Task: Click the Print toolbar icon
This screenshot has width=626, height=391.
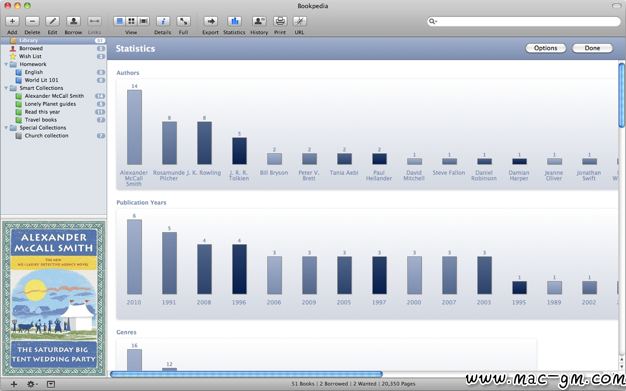Action: pyautogui.click(x=280, y=21)
